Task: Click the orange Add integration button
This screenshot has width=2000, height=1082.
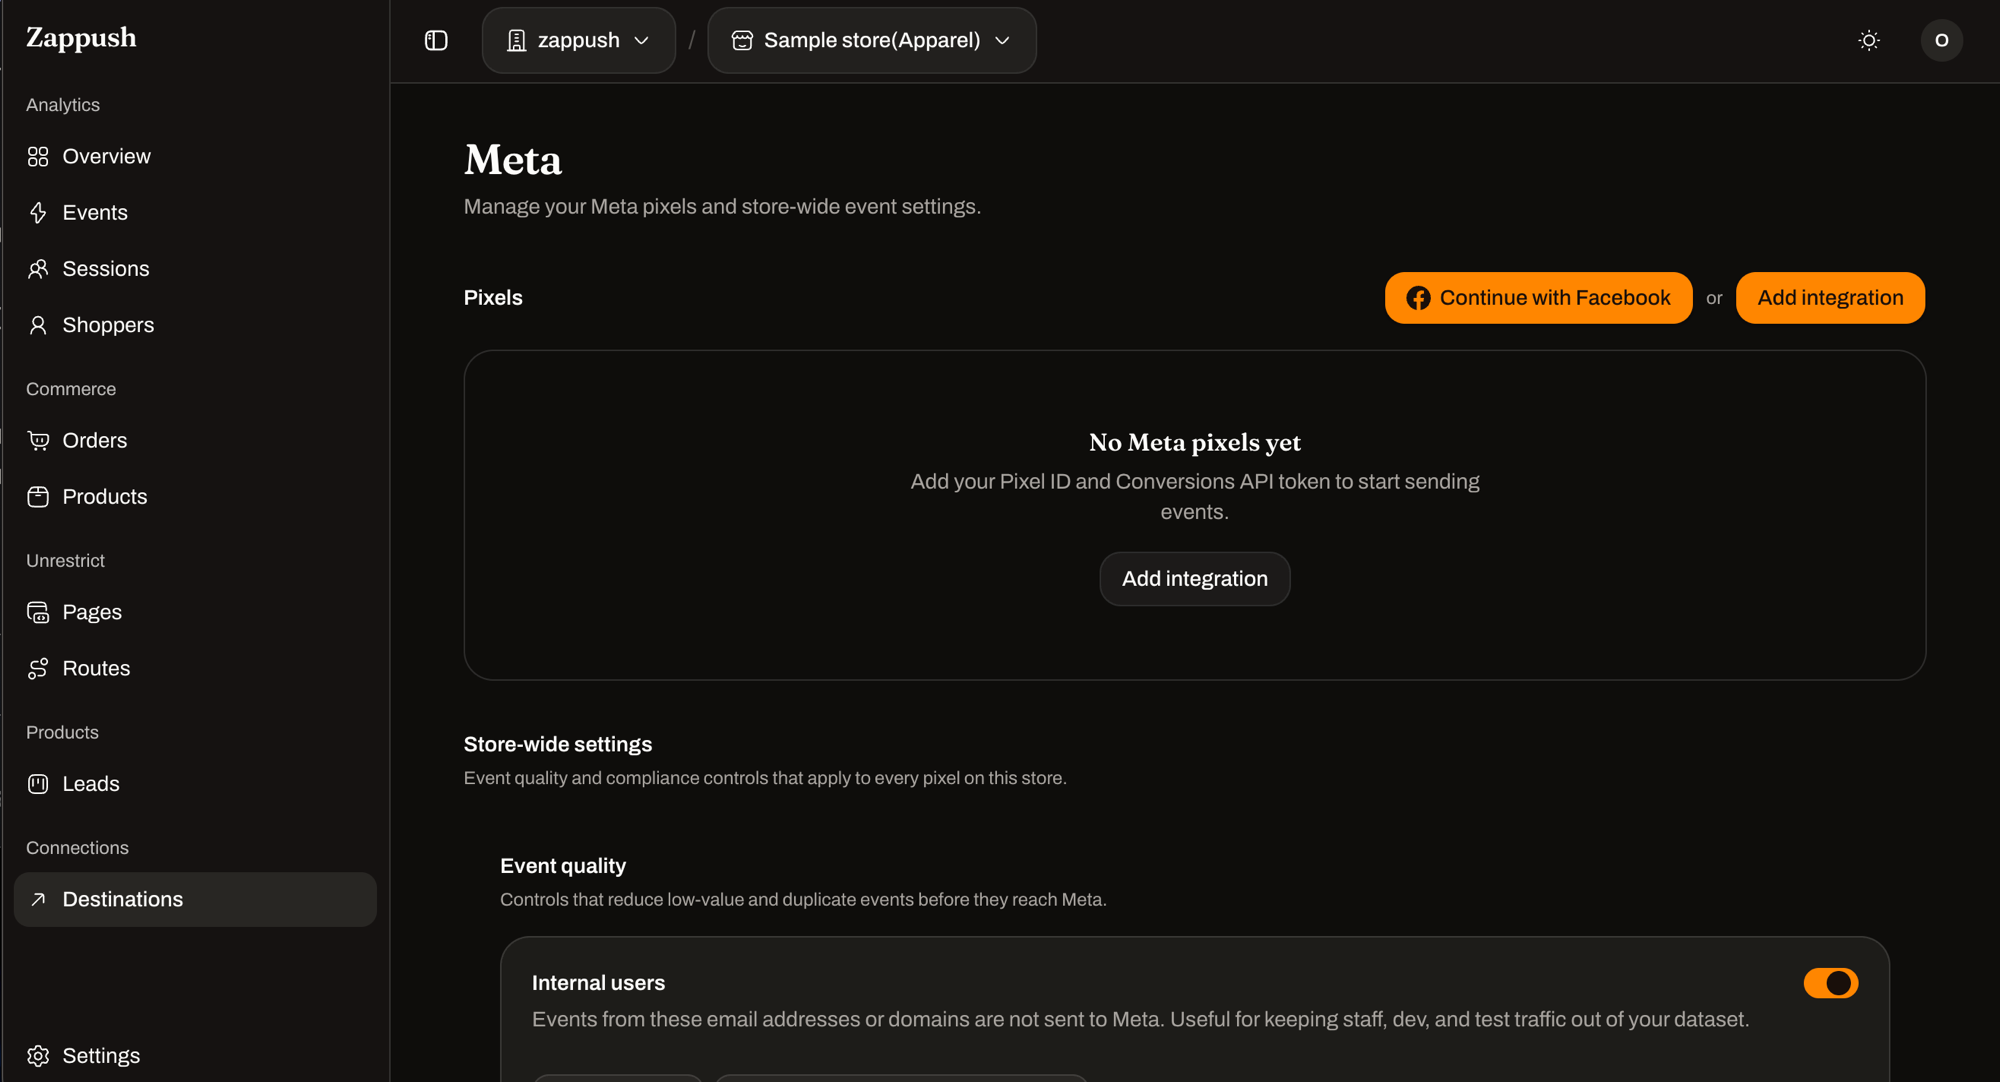Action: pos(1830,298)
